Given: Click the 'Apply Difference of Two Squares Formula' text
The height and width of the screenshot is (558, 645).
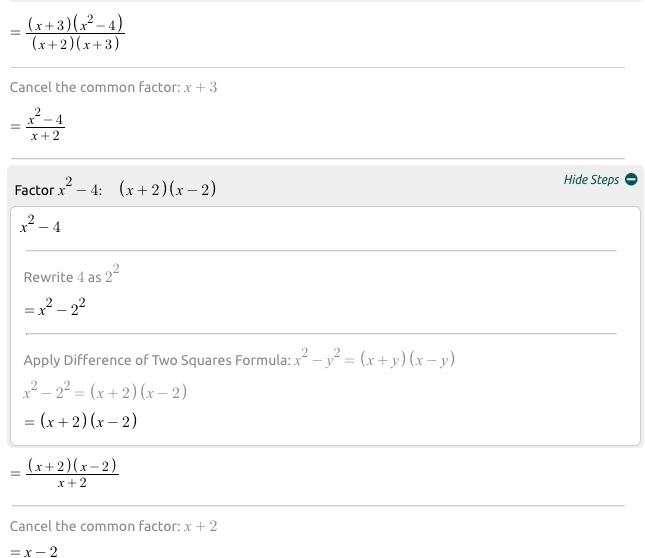Looking at the screenshot, I should pyautogui.click(x=157, y=360).
